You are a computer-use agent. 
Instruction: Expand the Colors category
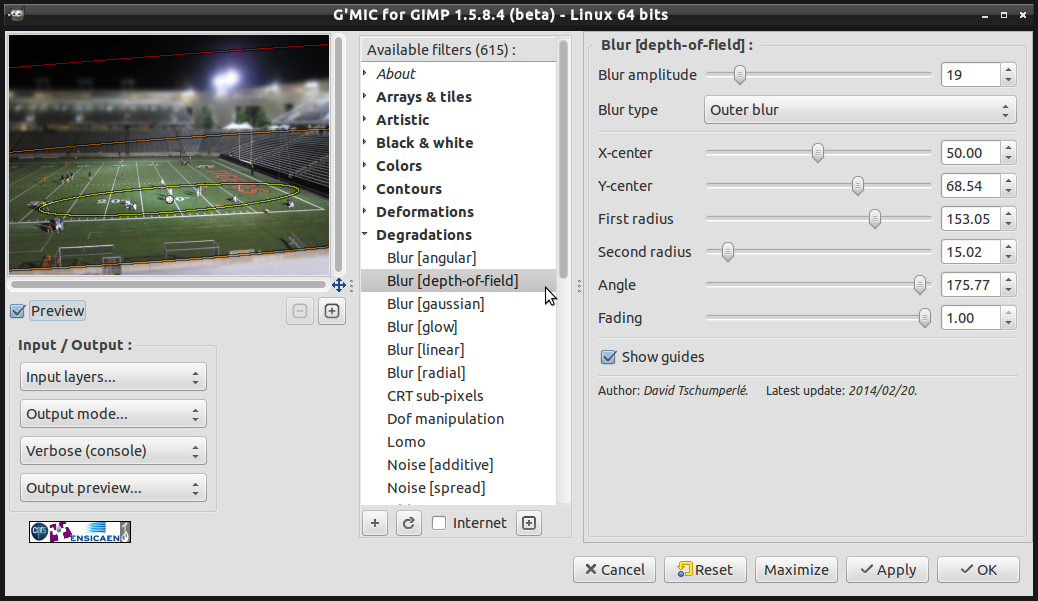pos(365,165)
